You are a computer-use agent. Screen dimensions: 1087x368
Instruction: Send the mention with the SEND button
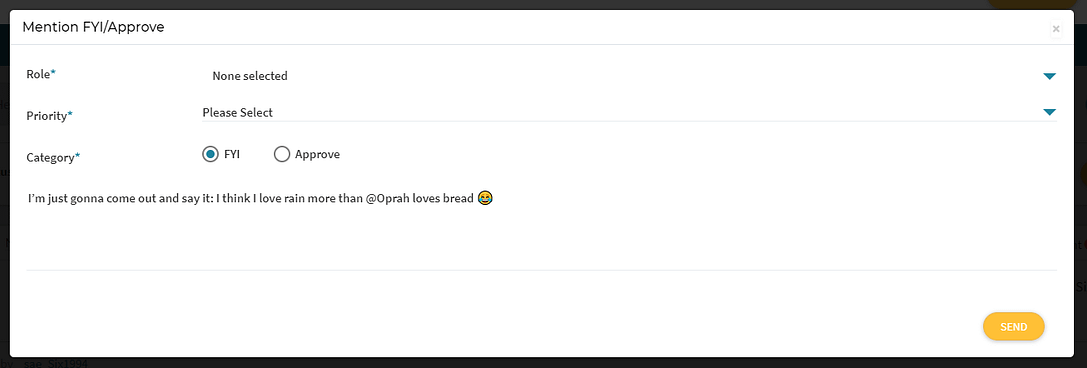pos(1014,326)
